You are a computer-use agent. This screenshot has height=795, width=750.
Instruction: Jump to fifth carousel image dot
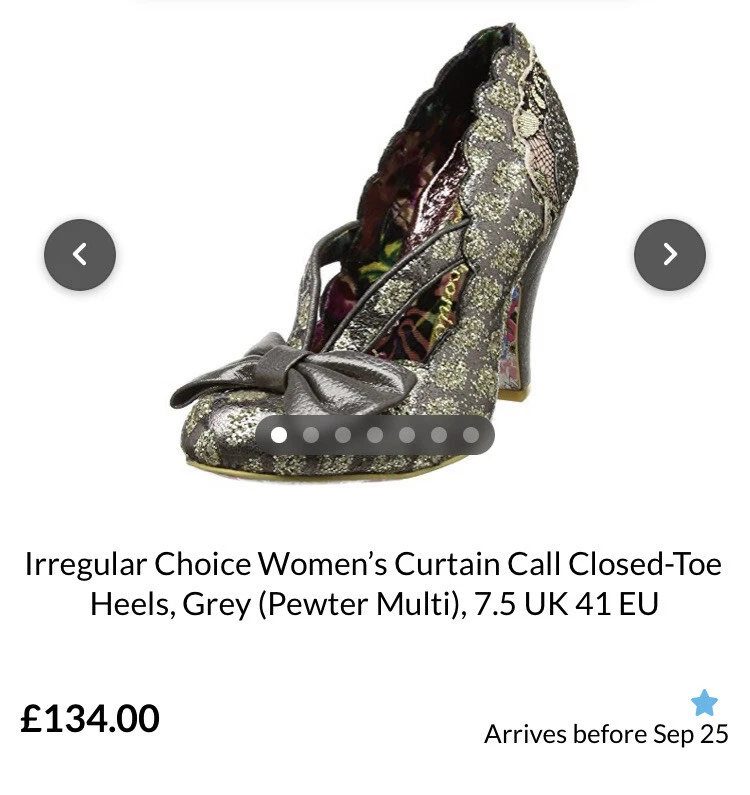pos(407,435)
